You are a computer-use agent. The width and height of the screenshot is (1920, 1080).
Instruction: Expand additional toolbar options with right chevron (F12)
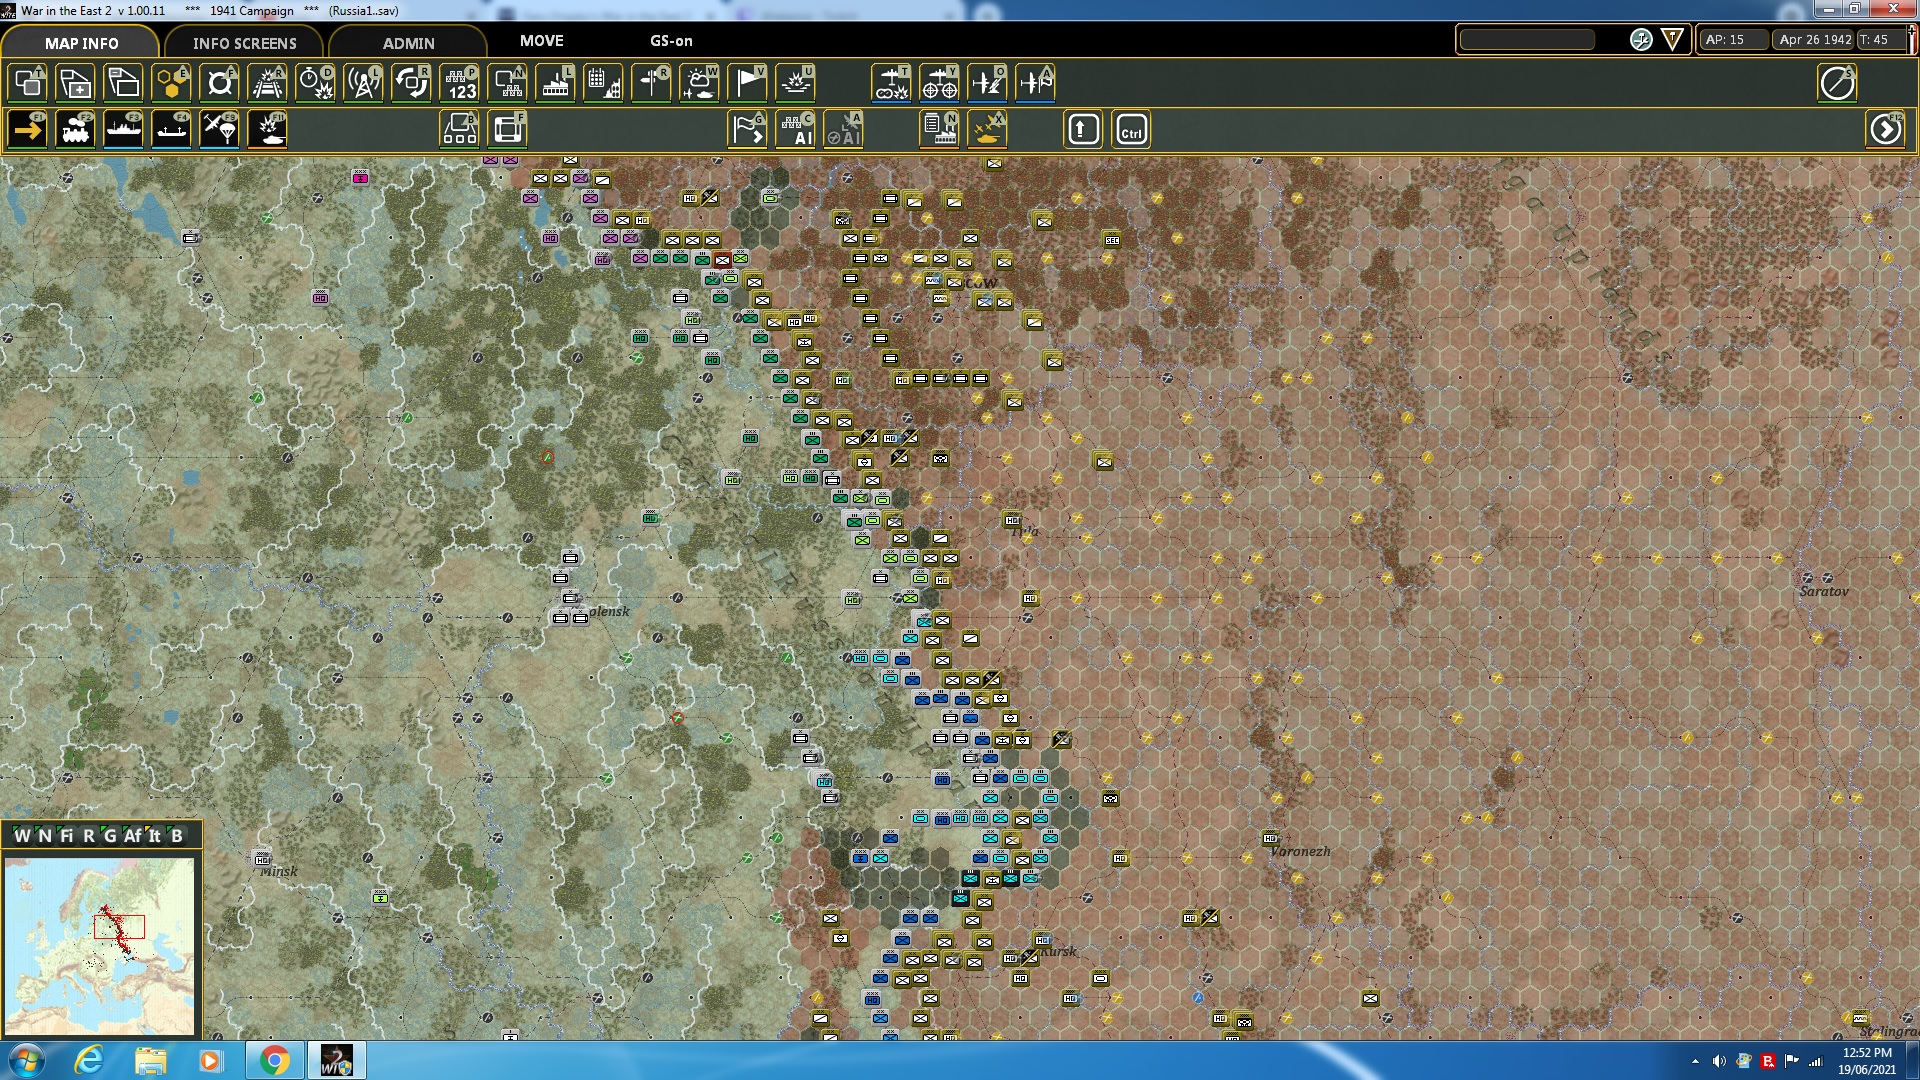(x=1886, y=129)
